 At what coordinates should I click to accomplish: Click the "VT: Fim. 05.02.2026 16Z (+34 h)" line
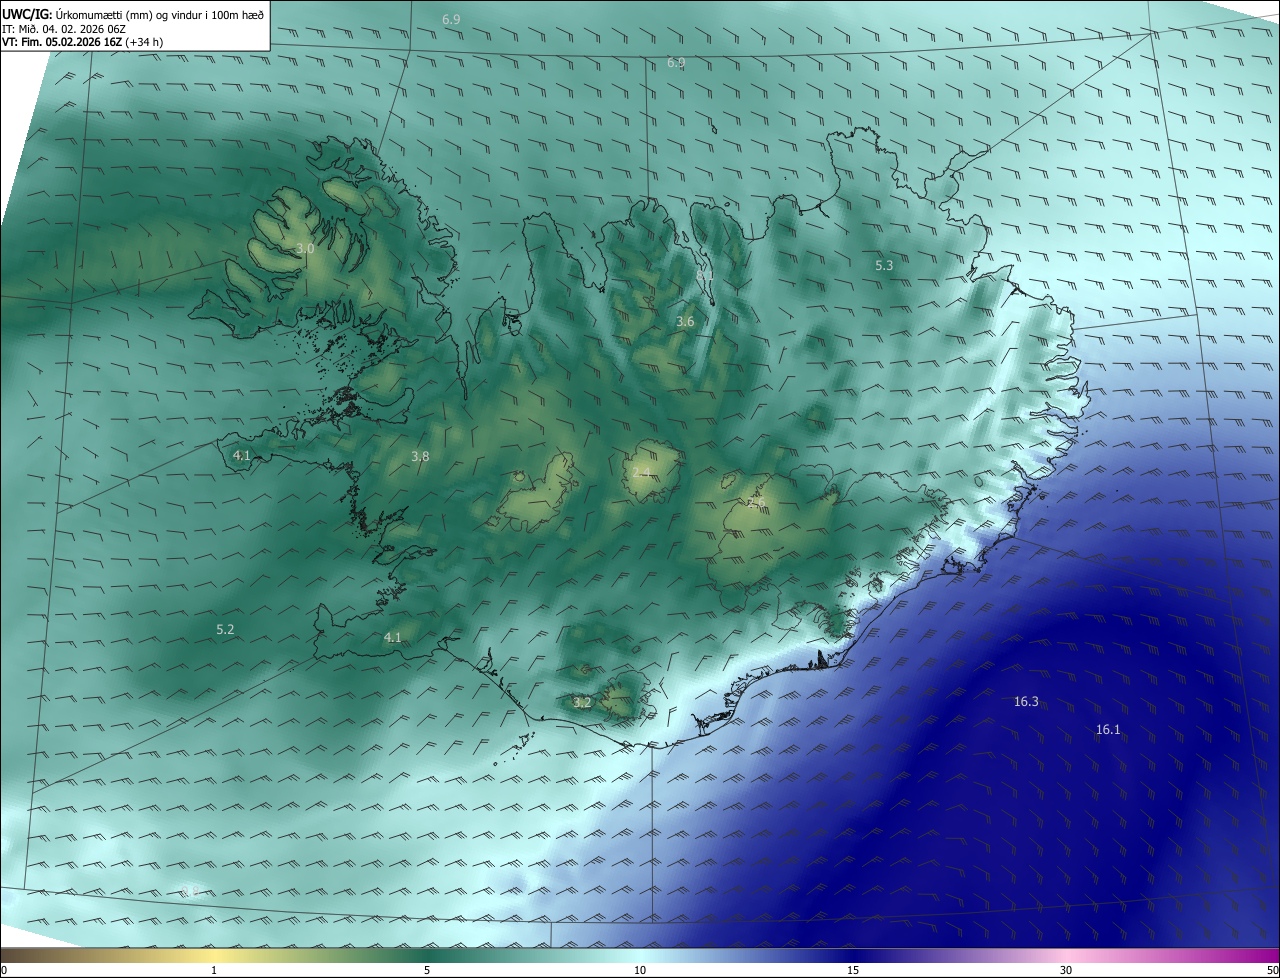pos(83,43)
